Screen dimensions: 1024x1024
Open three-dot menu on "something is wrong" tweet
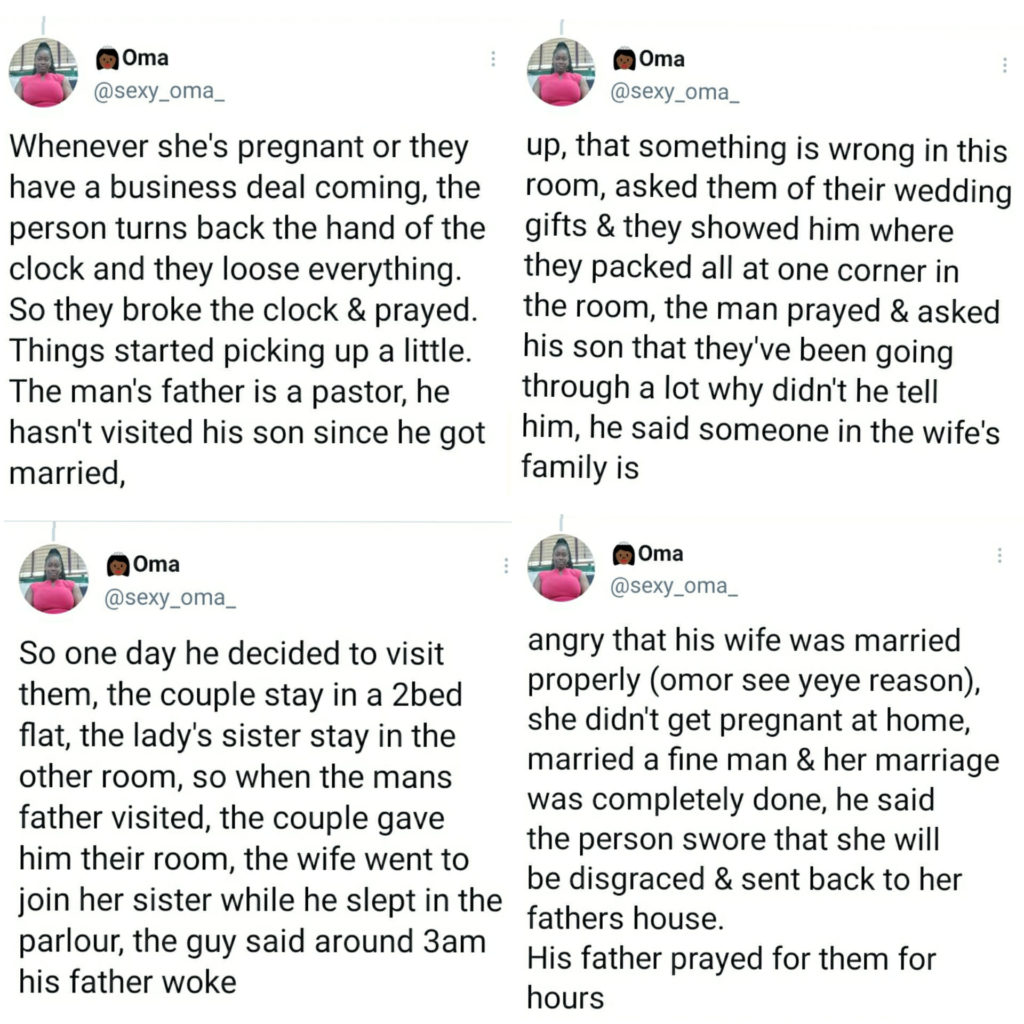click(1004, 65)
